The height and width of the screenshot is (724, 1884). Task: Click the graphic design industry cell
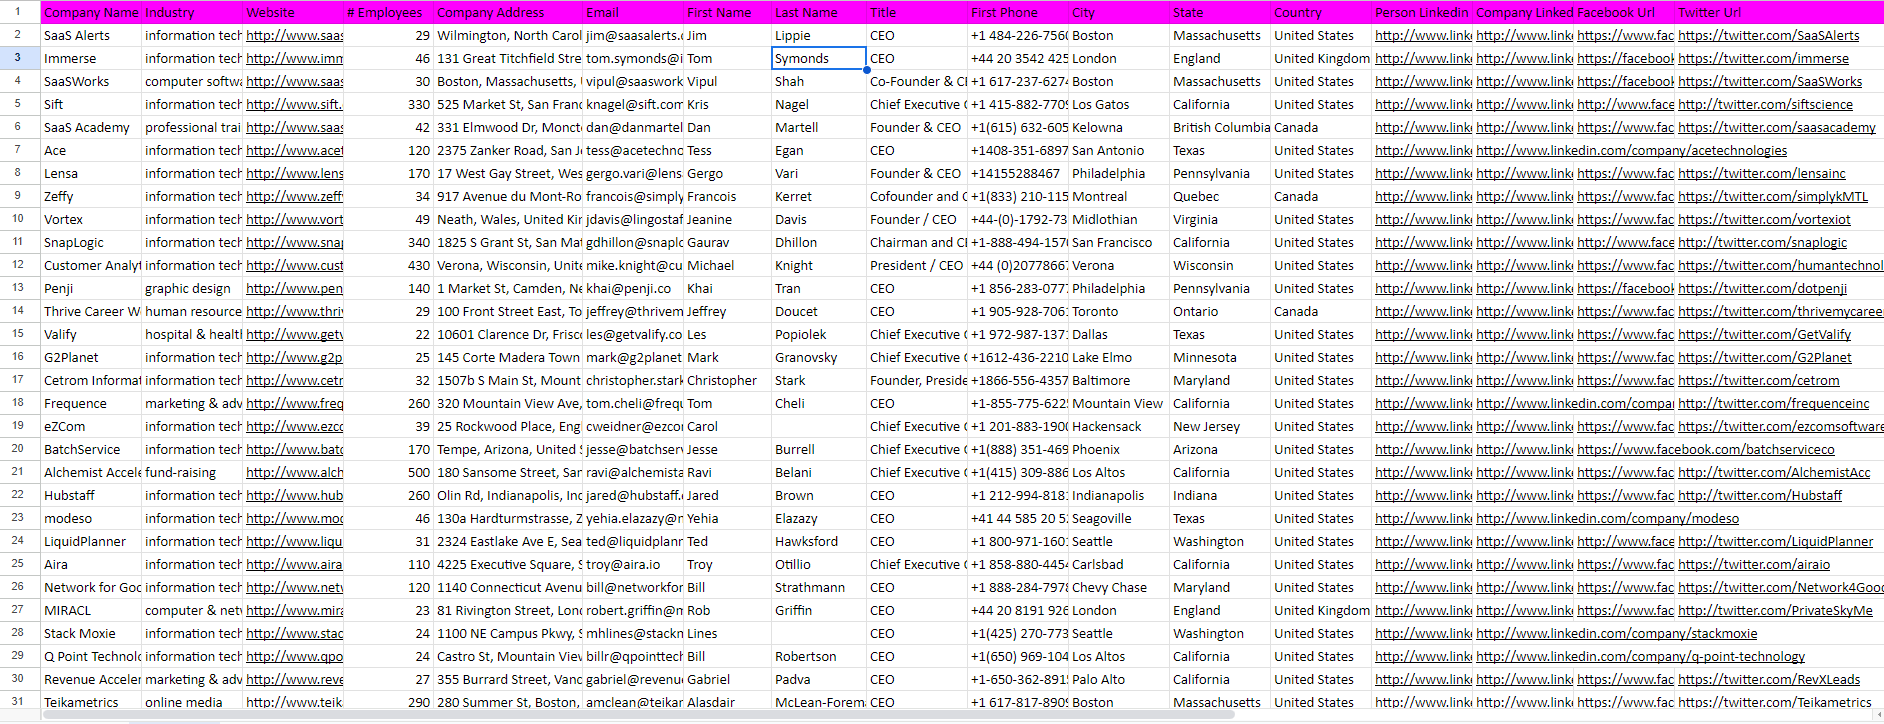[192, 288]
